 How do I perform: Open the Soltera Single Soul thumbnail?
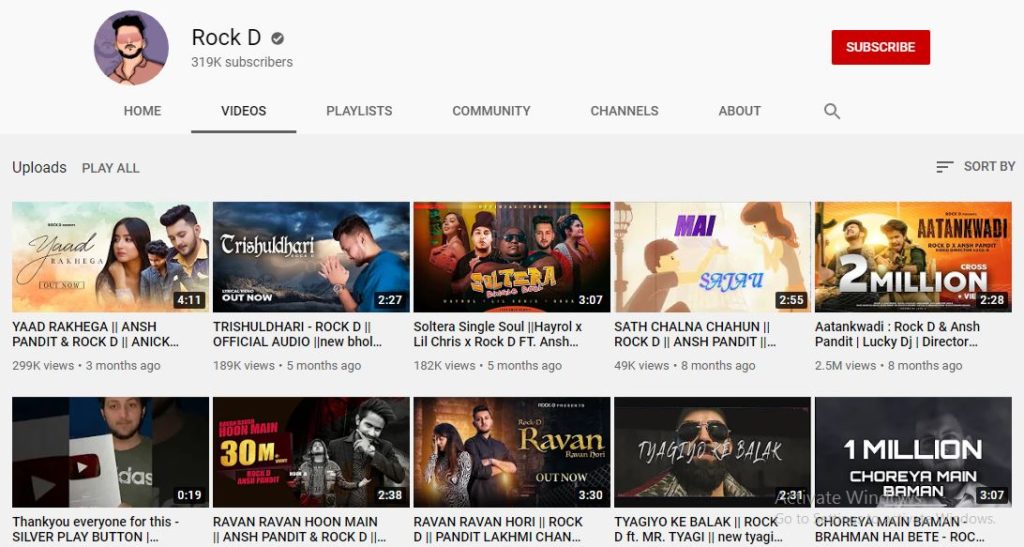512,257
